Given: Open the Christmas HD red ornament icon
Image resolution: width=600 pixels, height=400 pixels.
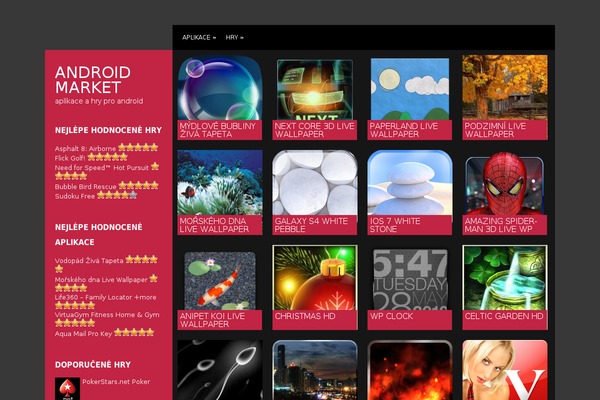Looking at the screenshot, I should pos(315,278).
